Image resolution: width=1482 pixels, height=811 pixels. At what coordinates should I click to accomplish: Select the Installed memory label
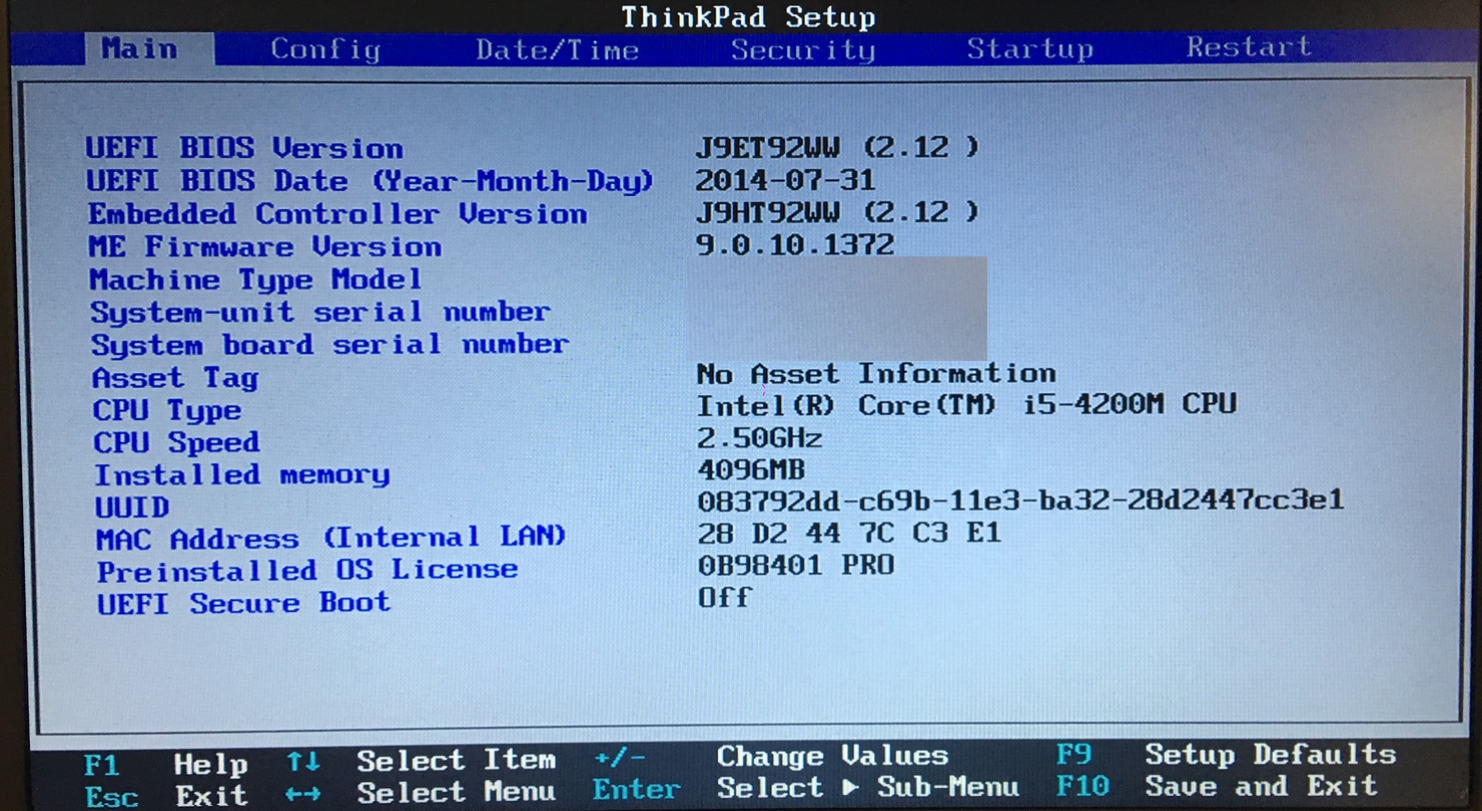[x=242, y=474]
